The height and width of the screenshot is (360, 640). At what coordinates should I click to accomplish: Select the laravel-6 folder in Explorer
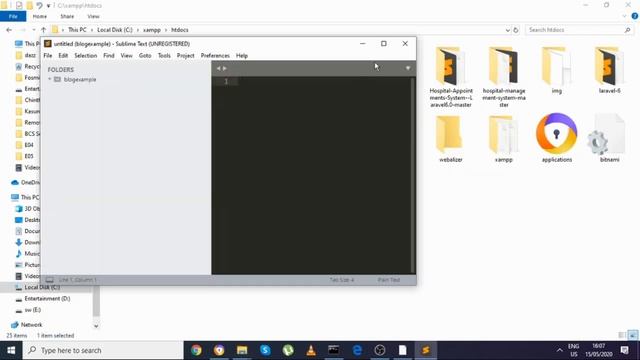tap(609, 70)
